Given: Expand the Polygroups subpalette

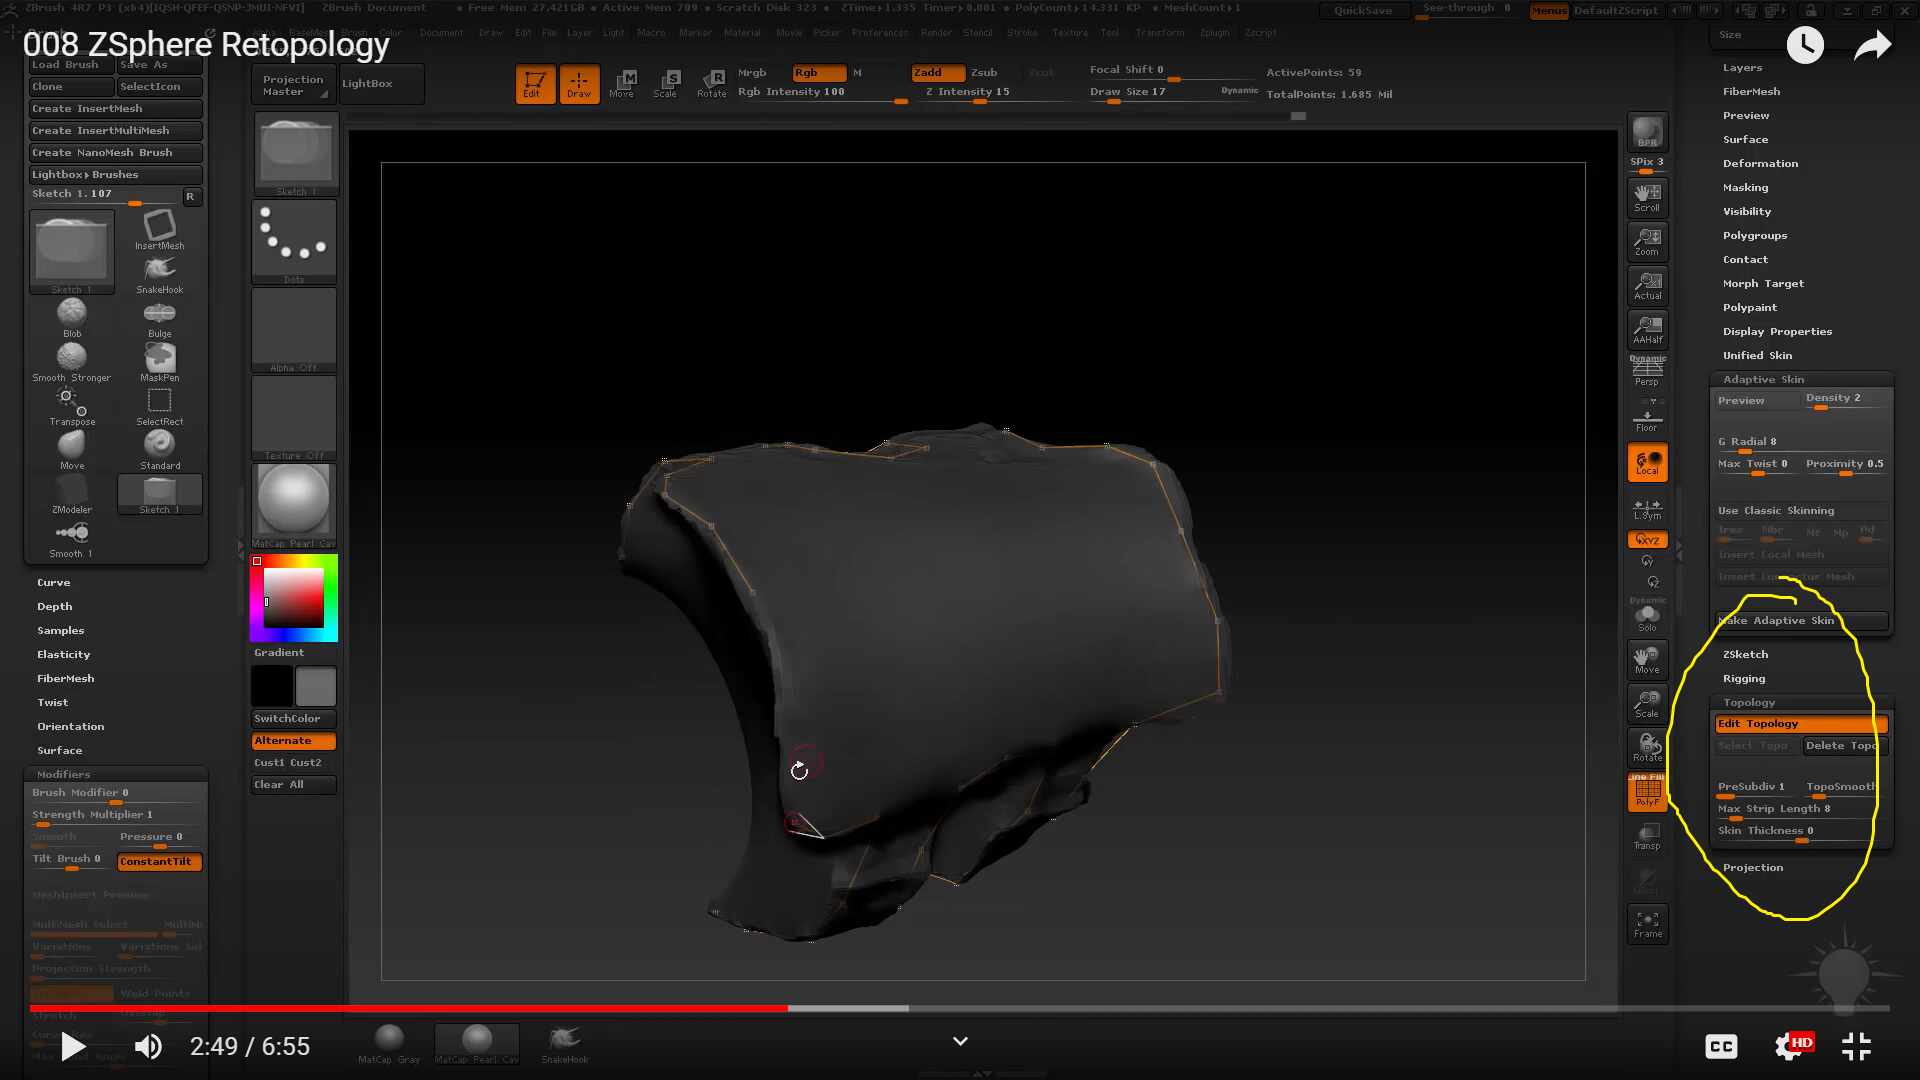Looking at the screenshot, I should tap(1754, 235).
